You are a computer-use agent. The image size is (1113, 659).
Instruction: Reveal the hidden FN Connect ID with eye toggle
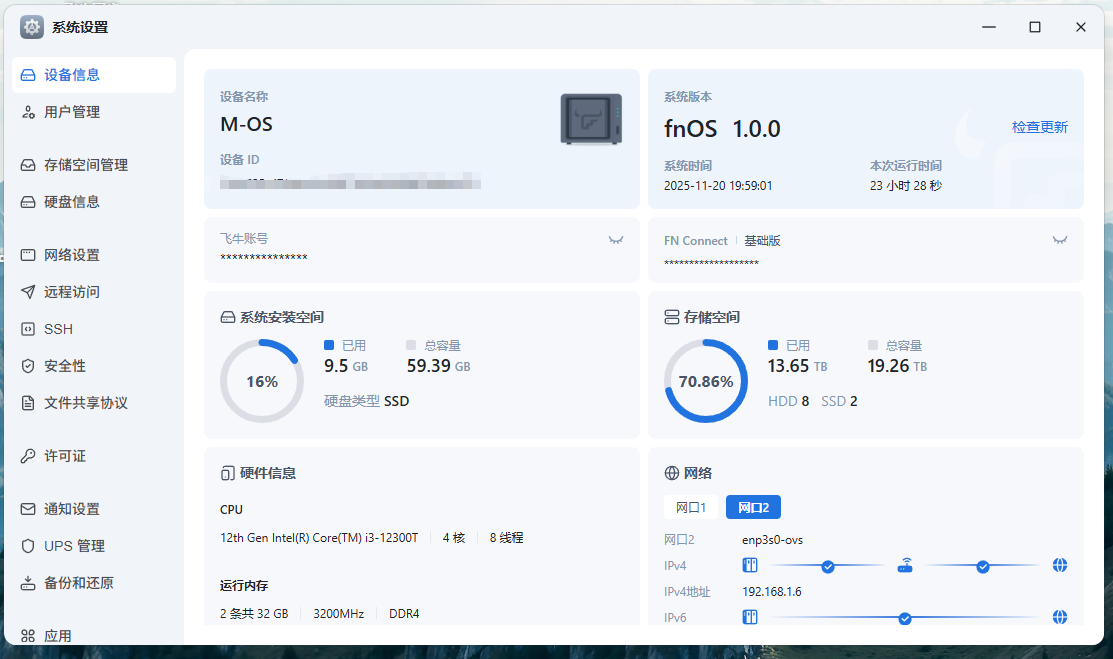click(x=1060, y=240)
